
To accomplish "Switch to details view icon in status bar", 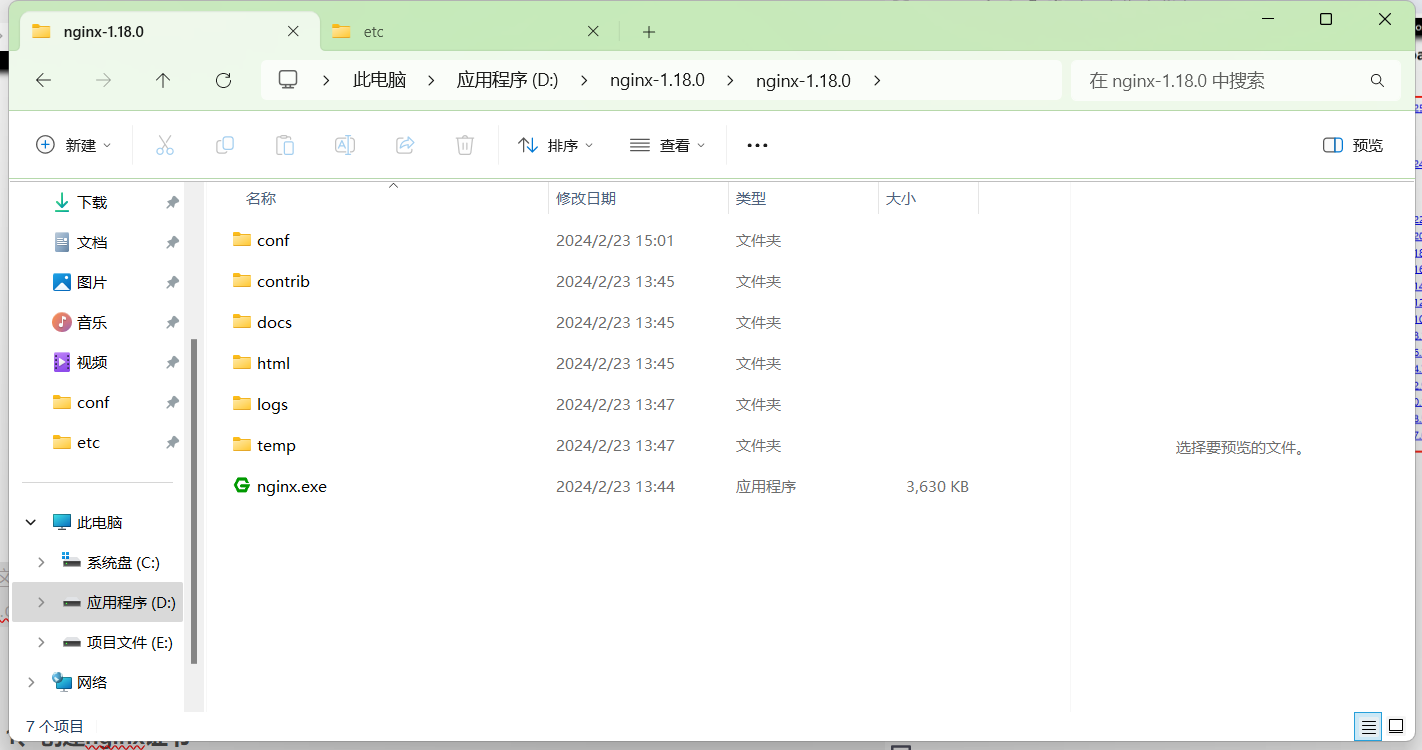I will click(x=1369, y=727).
